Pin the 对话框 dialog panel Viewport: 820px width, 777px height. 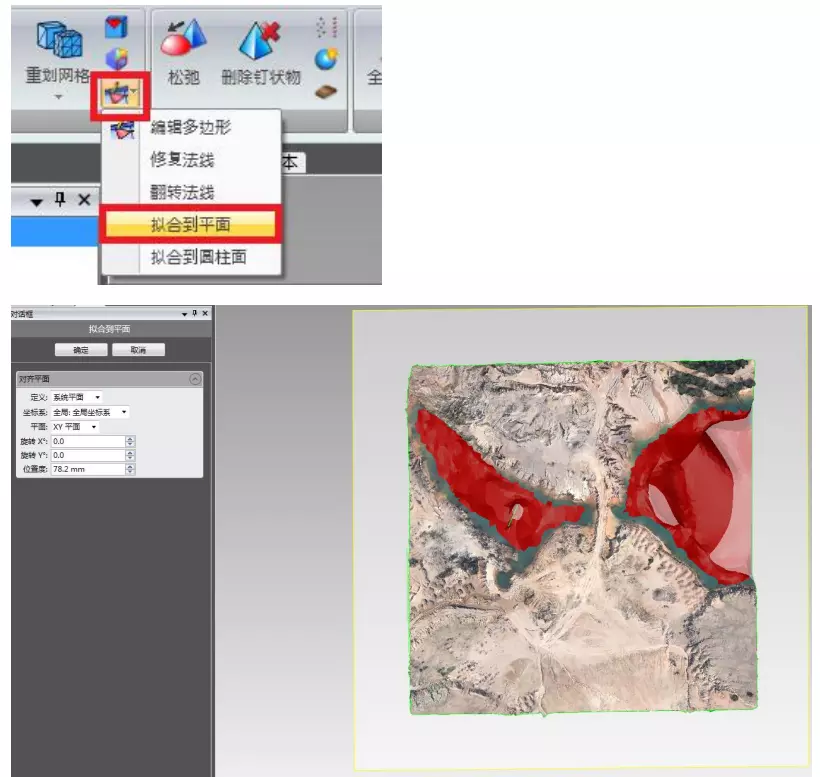(x=194, y=314)
